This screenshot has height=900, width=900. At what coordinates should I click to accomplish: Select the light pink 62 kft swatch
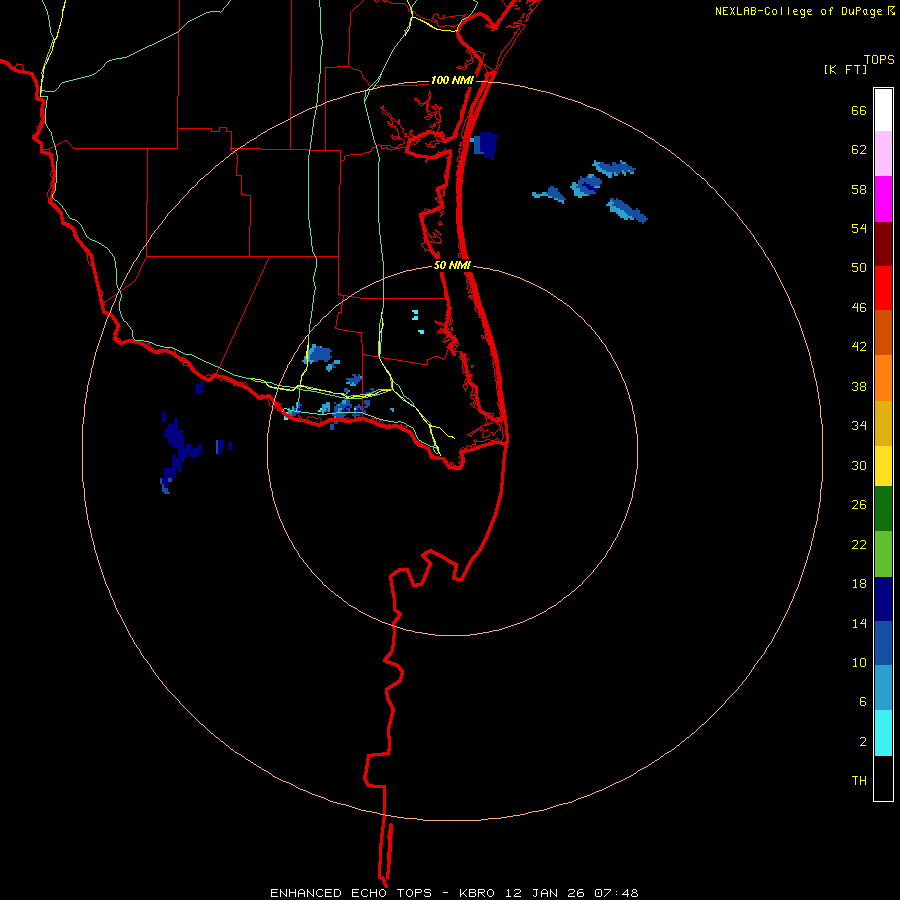883,153
